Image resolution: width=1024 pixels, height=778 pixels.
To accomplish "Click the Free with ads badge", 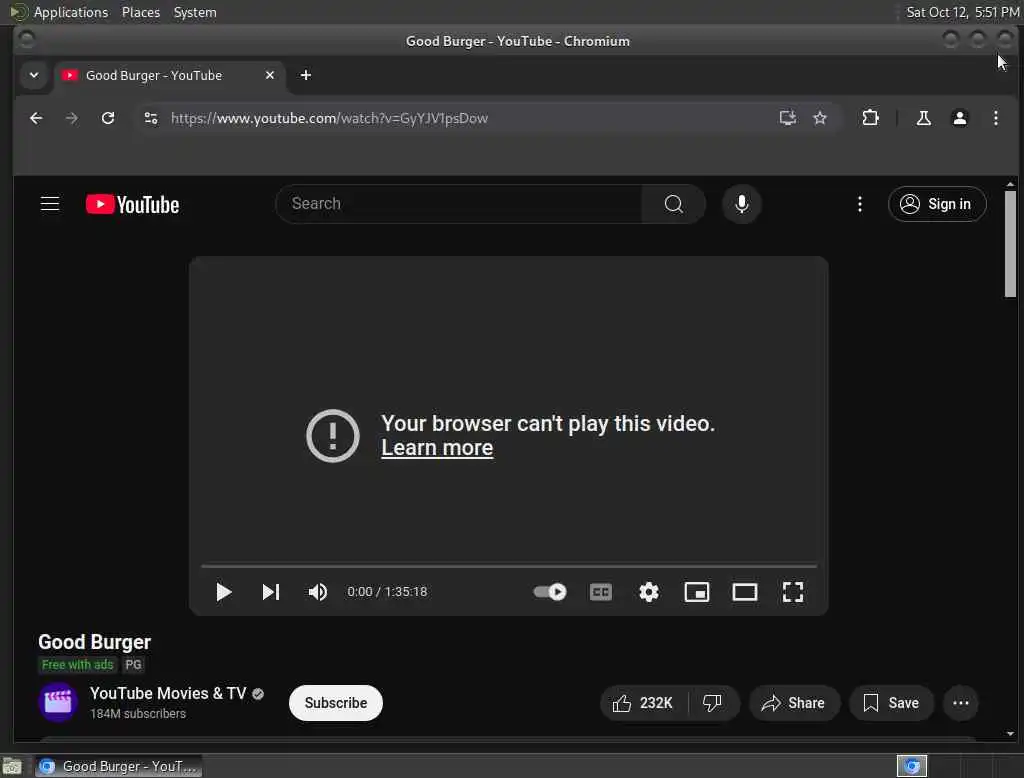I will (x=77, y=665).
